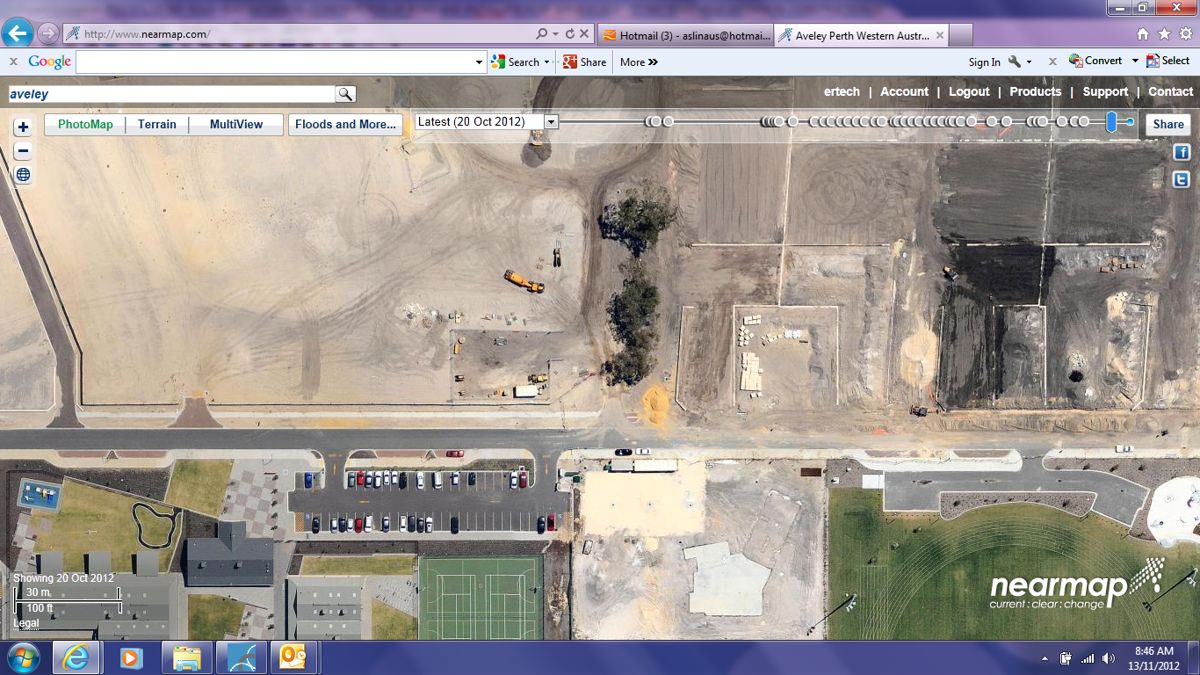
Task: Switch to the Hotmail (3) browser tab
Action: (x=687, y=35)
